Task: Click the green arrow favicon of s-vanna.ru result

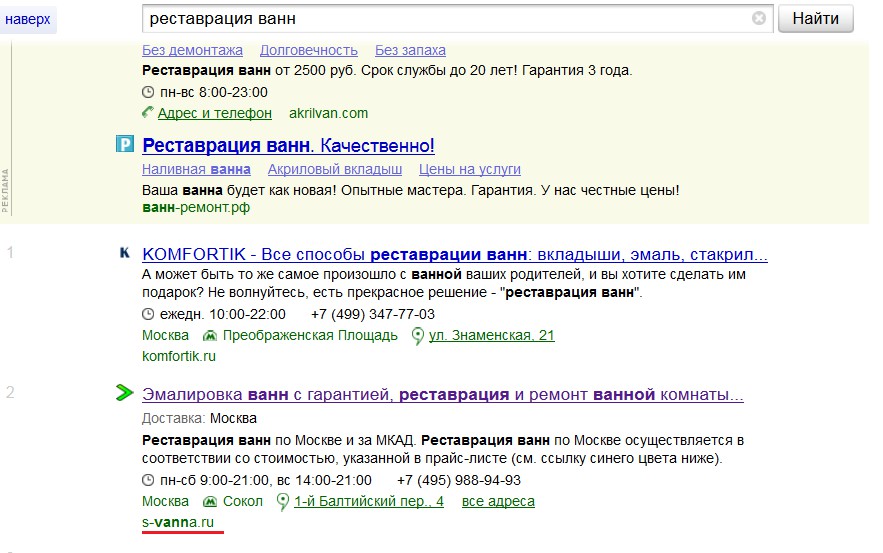Action: click(x=124, y=393)
